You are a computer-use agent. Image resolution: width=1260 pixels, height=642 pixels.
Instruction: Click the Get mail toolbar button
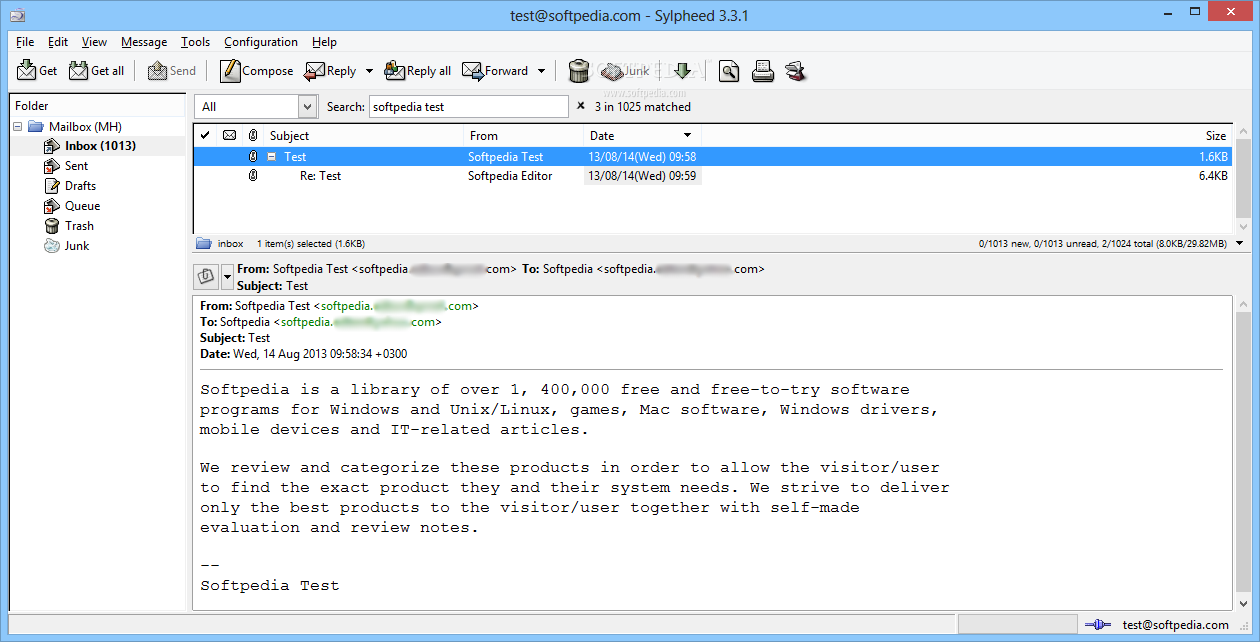coord(38,71)
